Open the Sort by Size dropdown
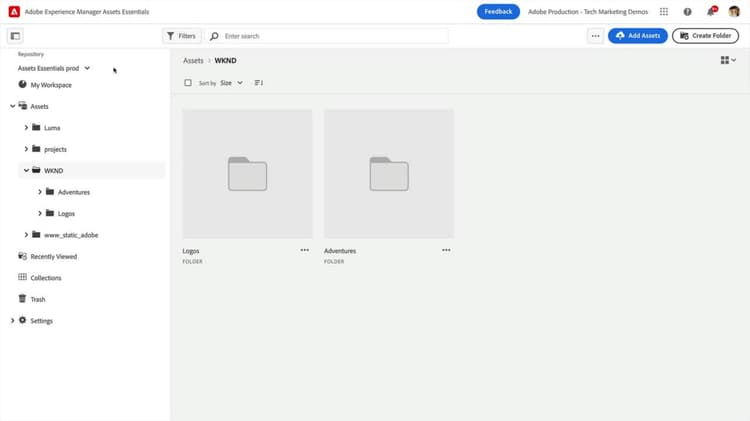The image size is (750, 421). [x=231, y=83]
